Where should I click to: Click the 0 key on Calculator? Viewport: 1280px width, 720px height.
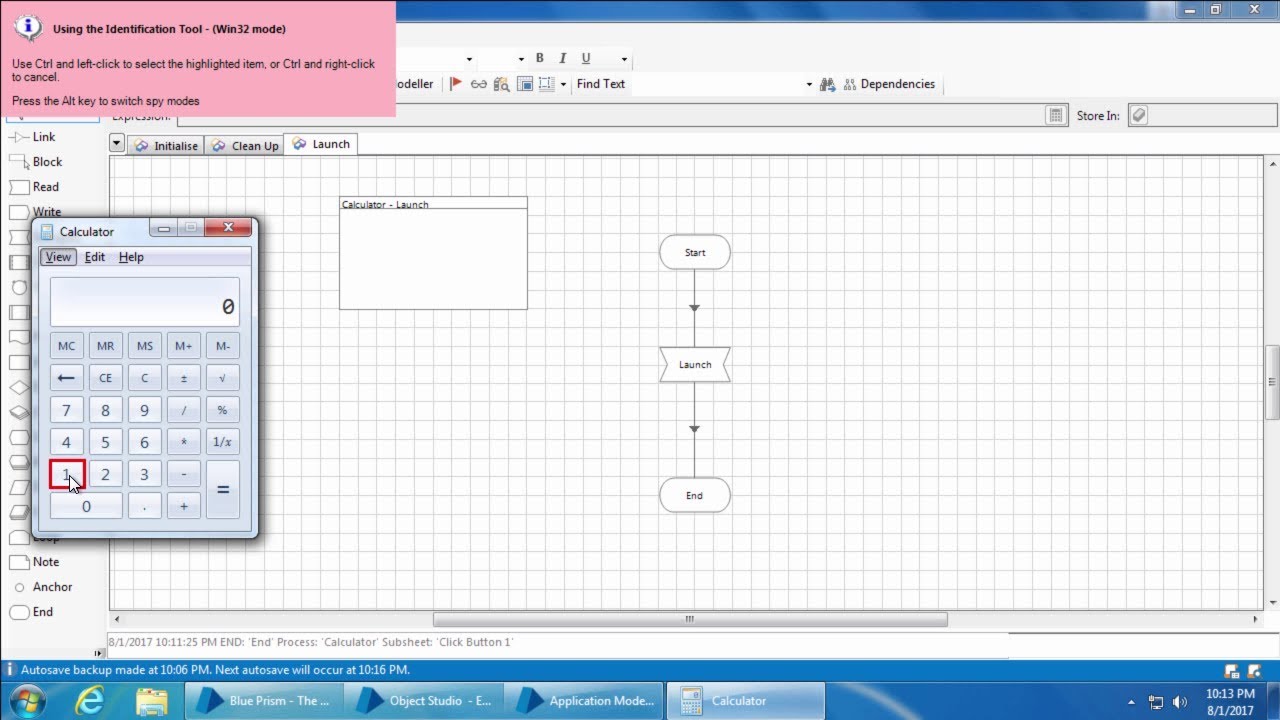tap(86, 506)
